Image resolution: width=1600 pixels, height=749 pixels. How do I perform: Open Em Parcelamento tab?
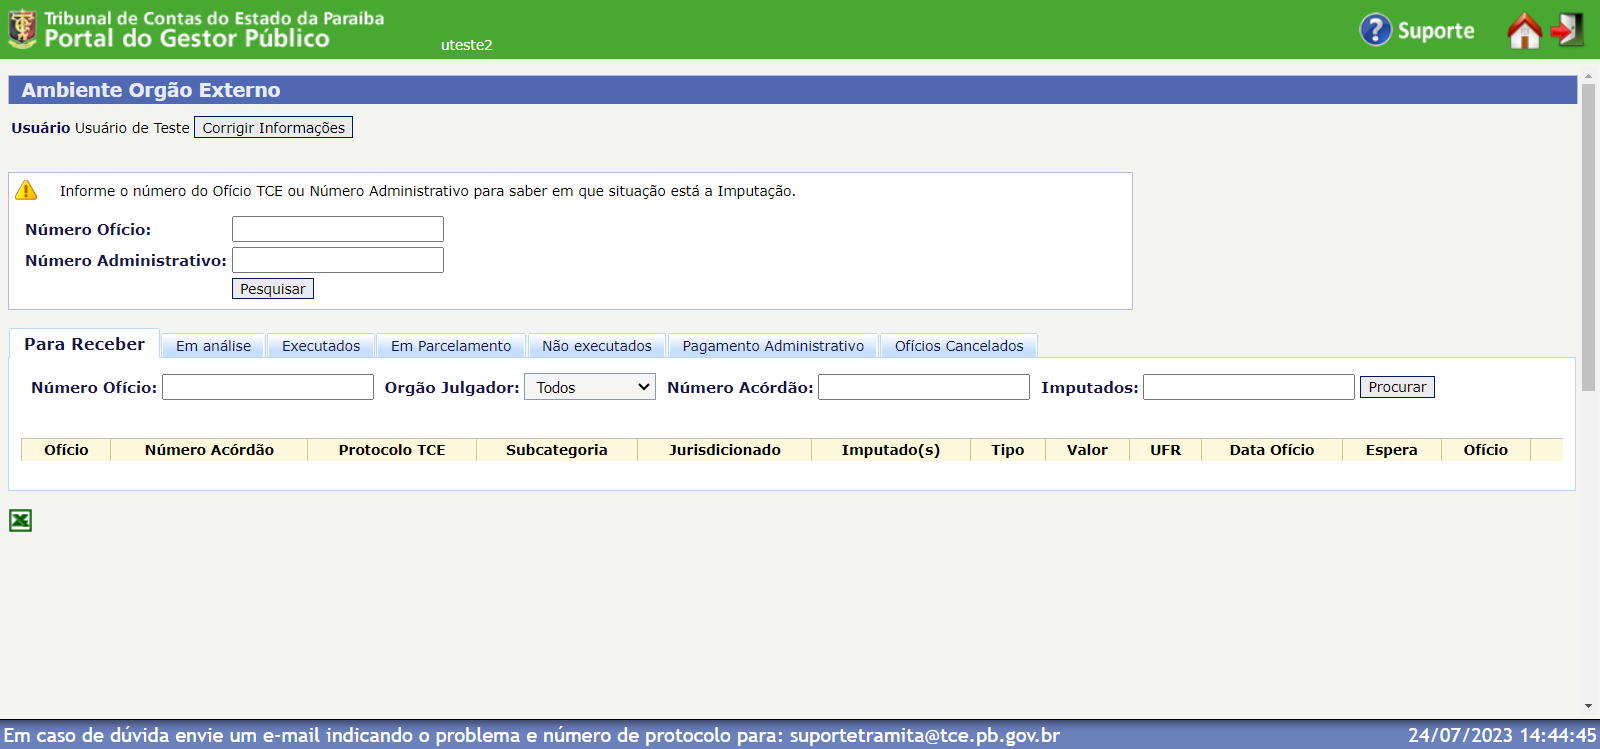coord(451,346)
